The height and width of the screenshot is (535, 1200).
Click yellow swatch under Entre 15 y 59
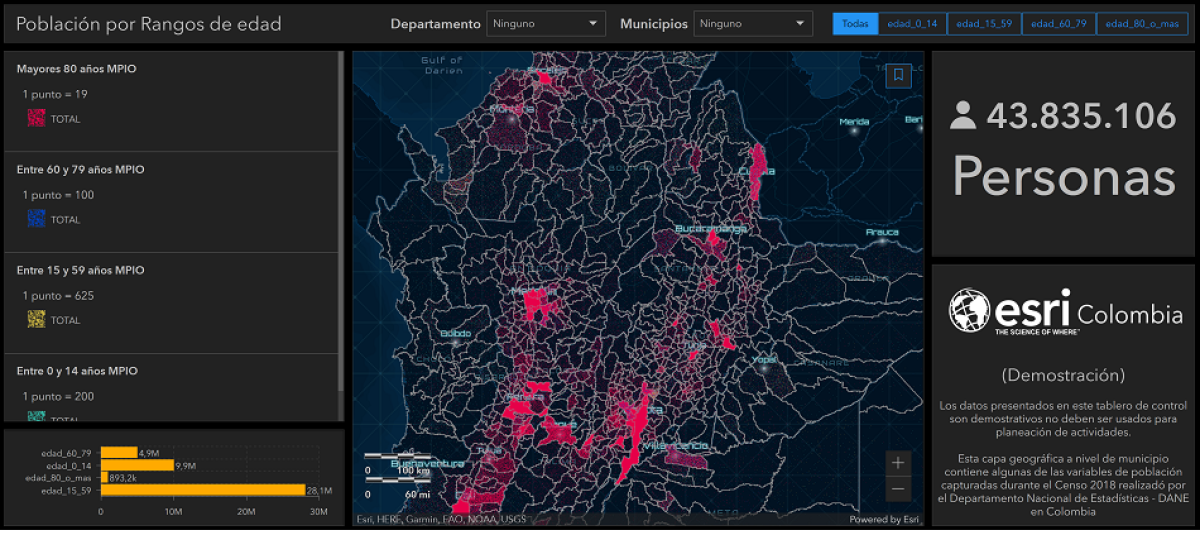tap(37, 320)
